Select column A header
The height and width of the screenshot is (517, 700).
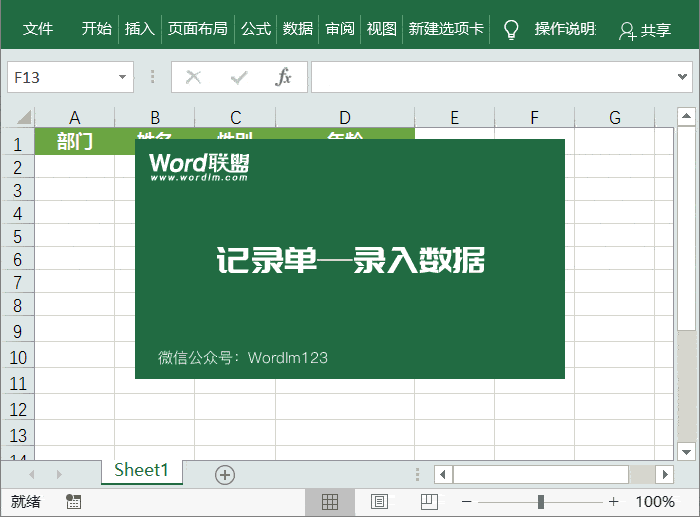point(75,117)
